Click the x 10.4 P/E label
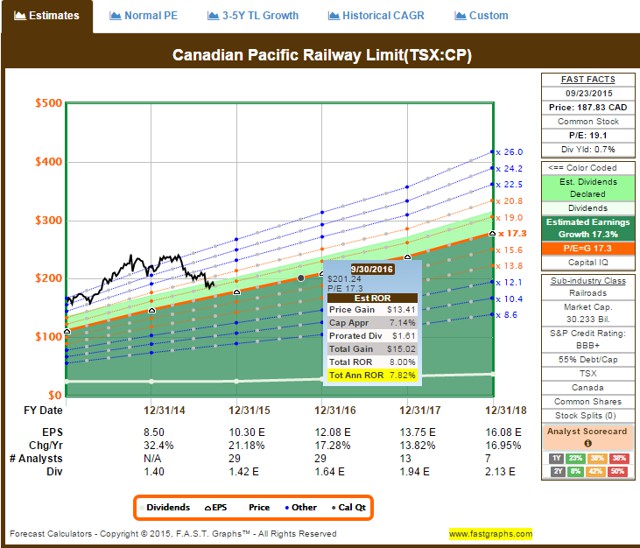Screen dimensions: 640x548 pos(509,299)
